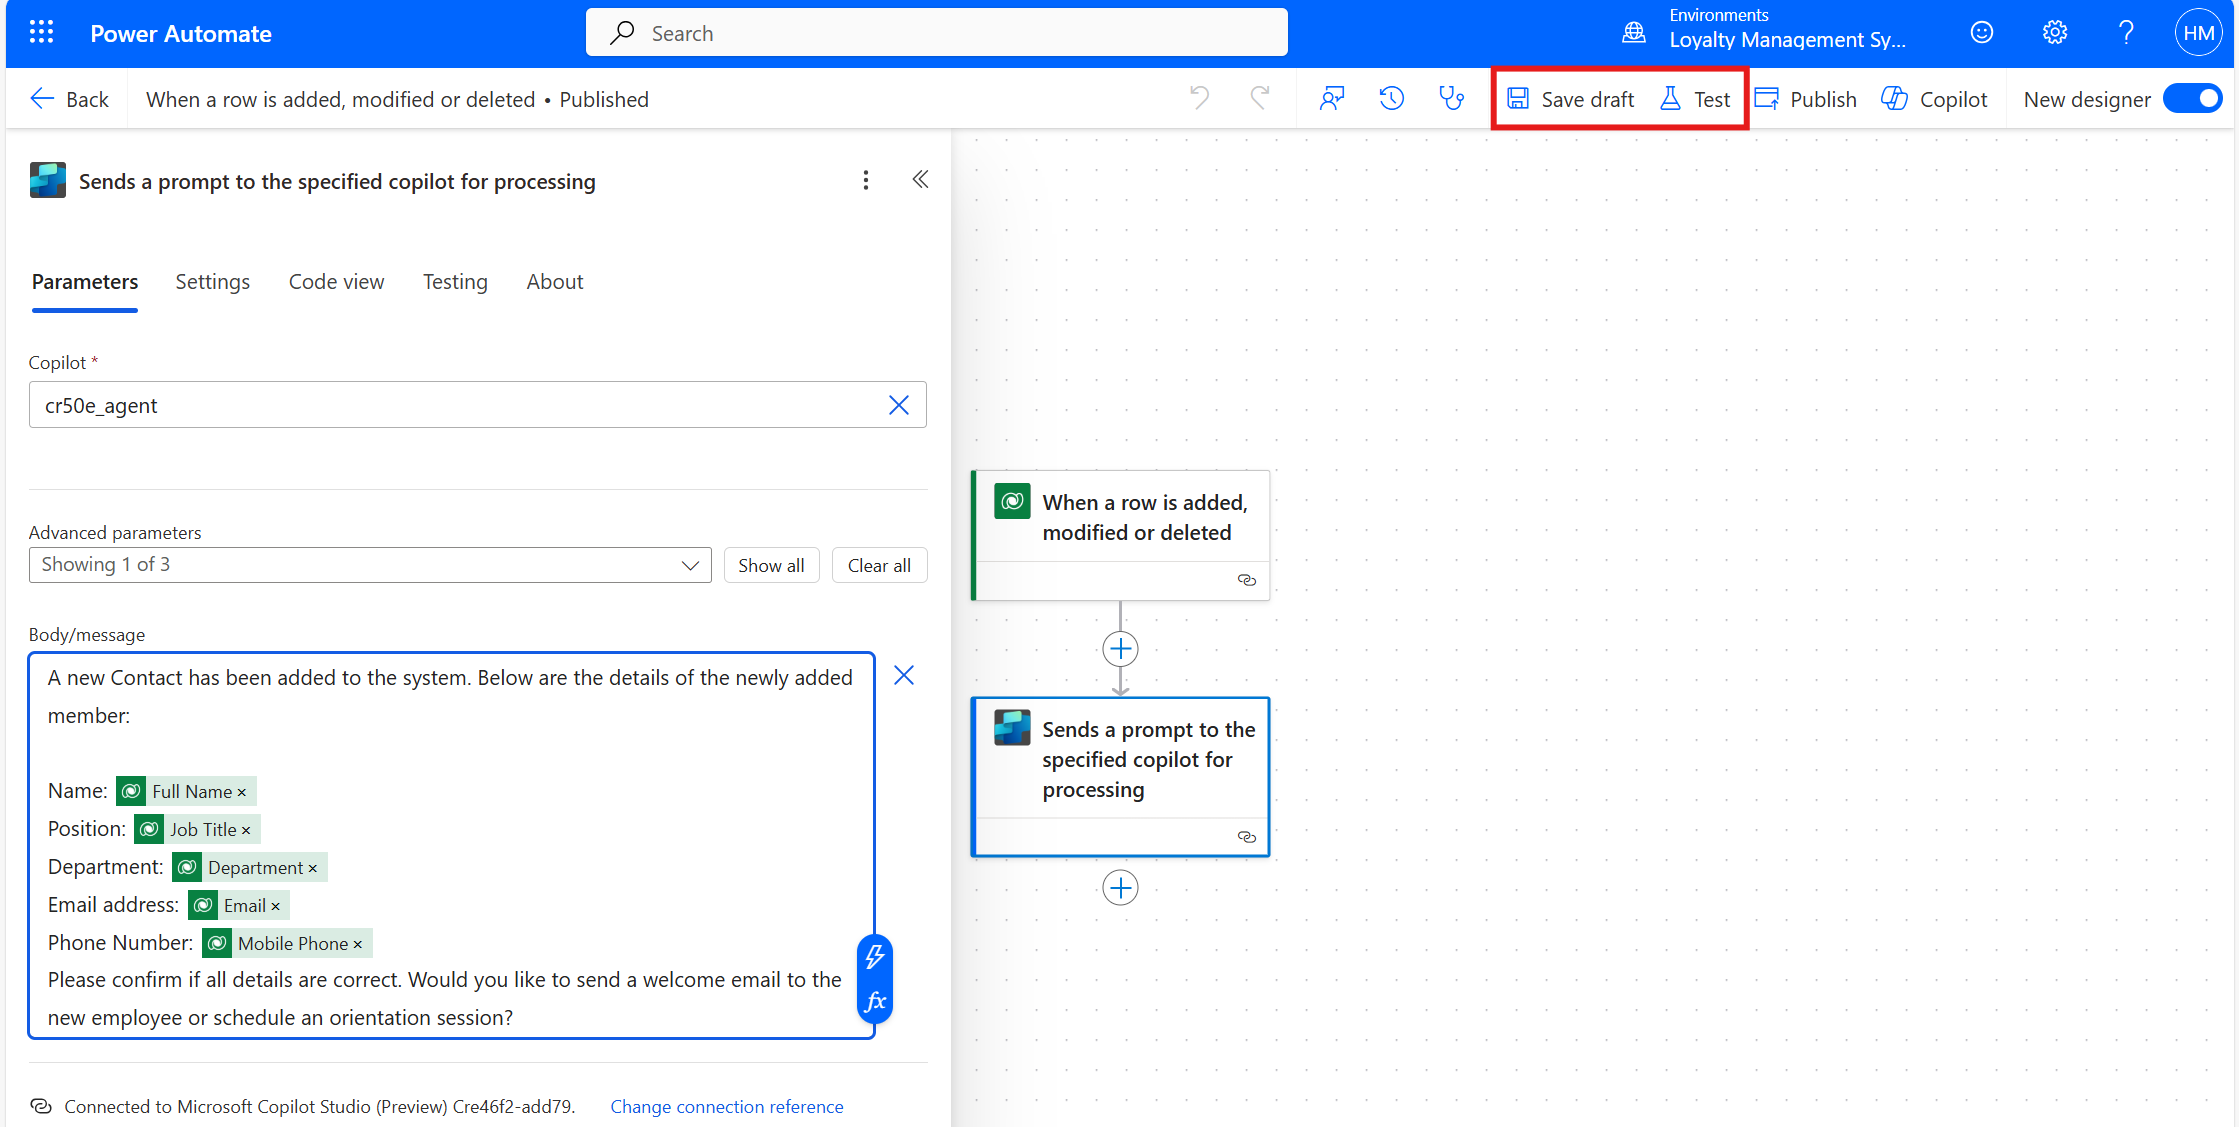Screen dimensions: 2239x1127
Task: Click the Show all button
Action: tap(771, 565)
